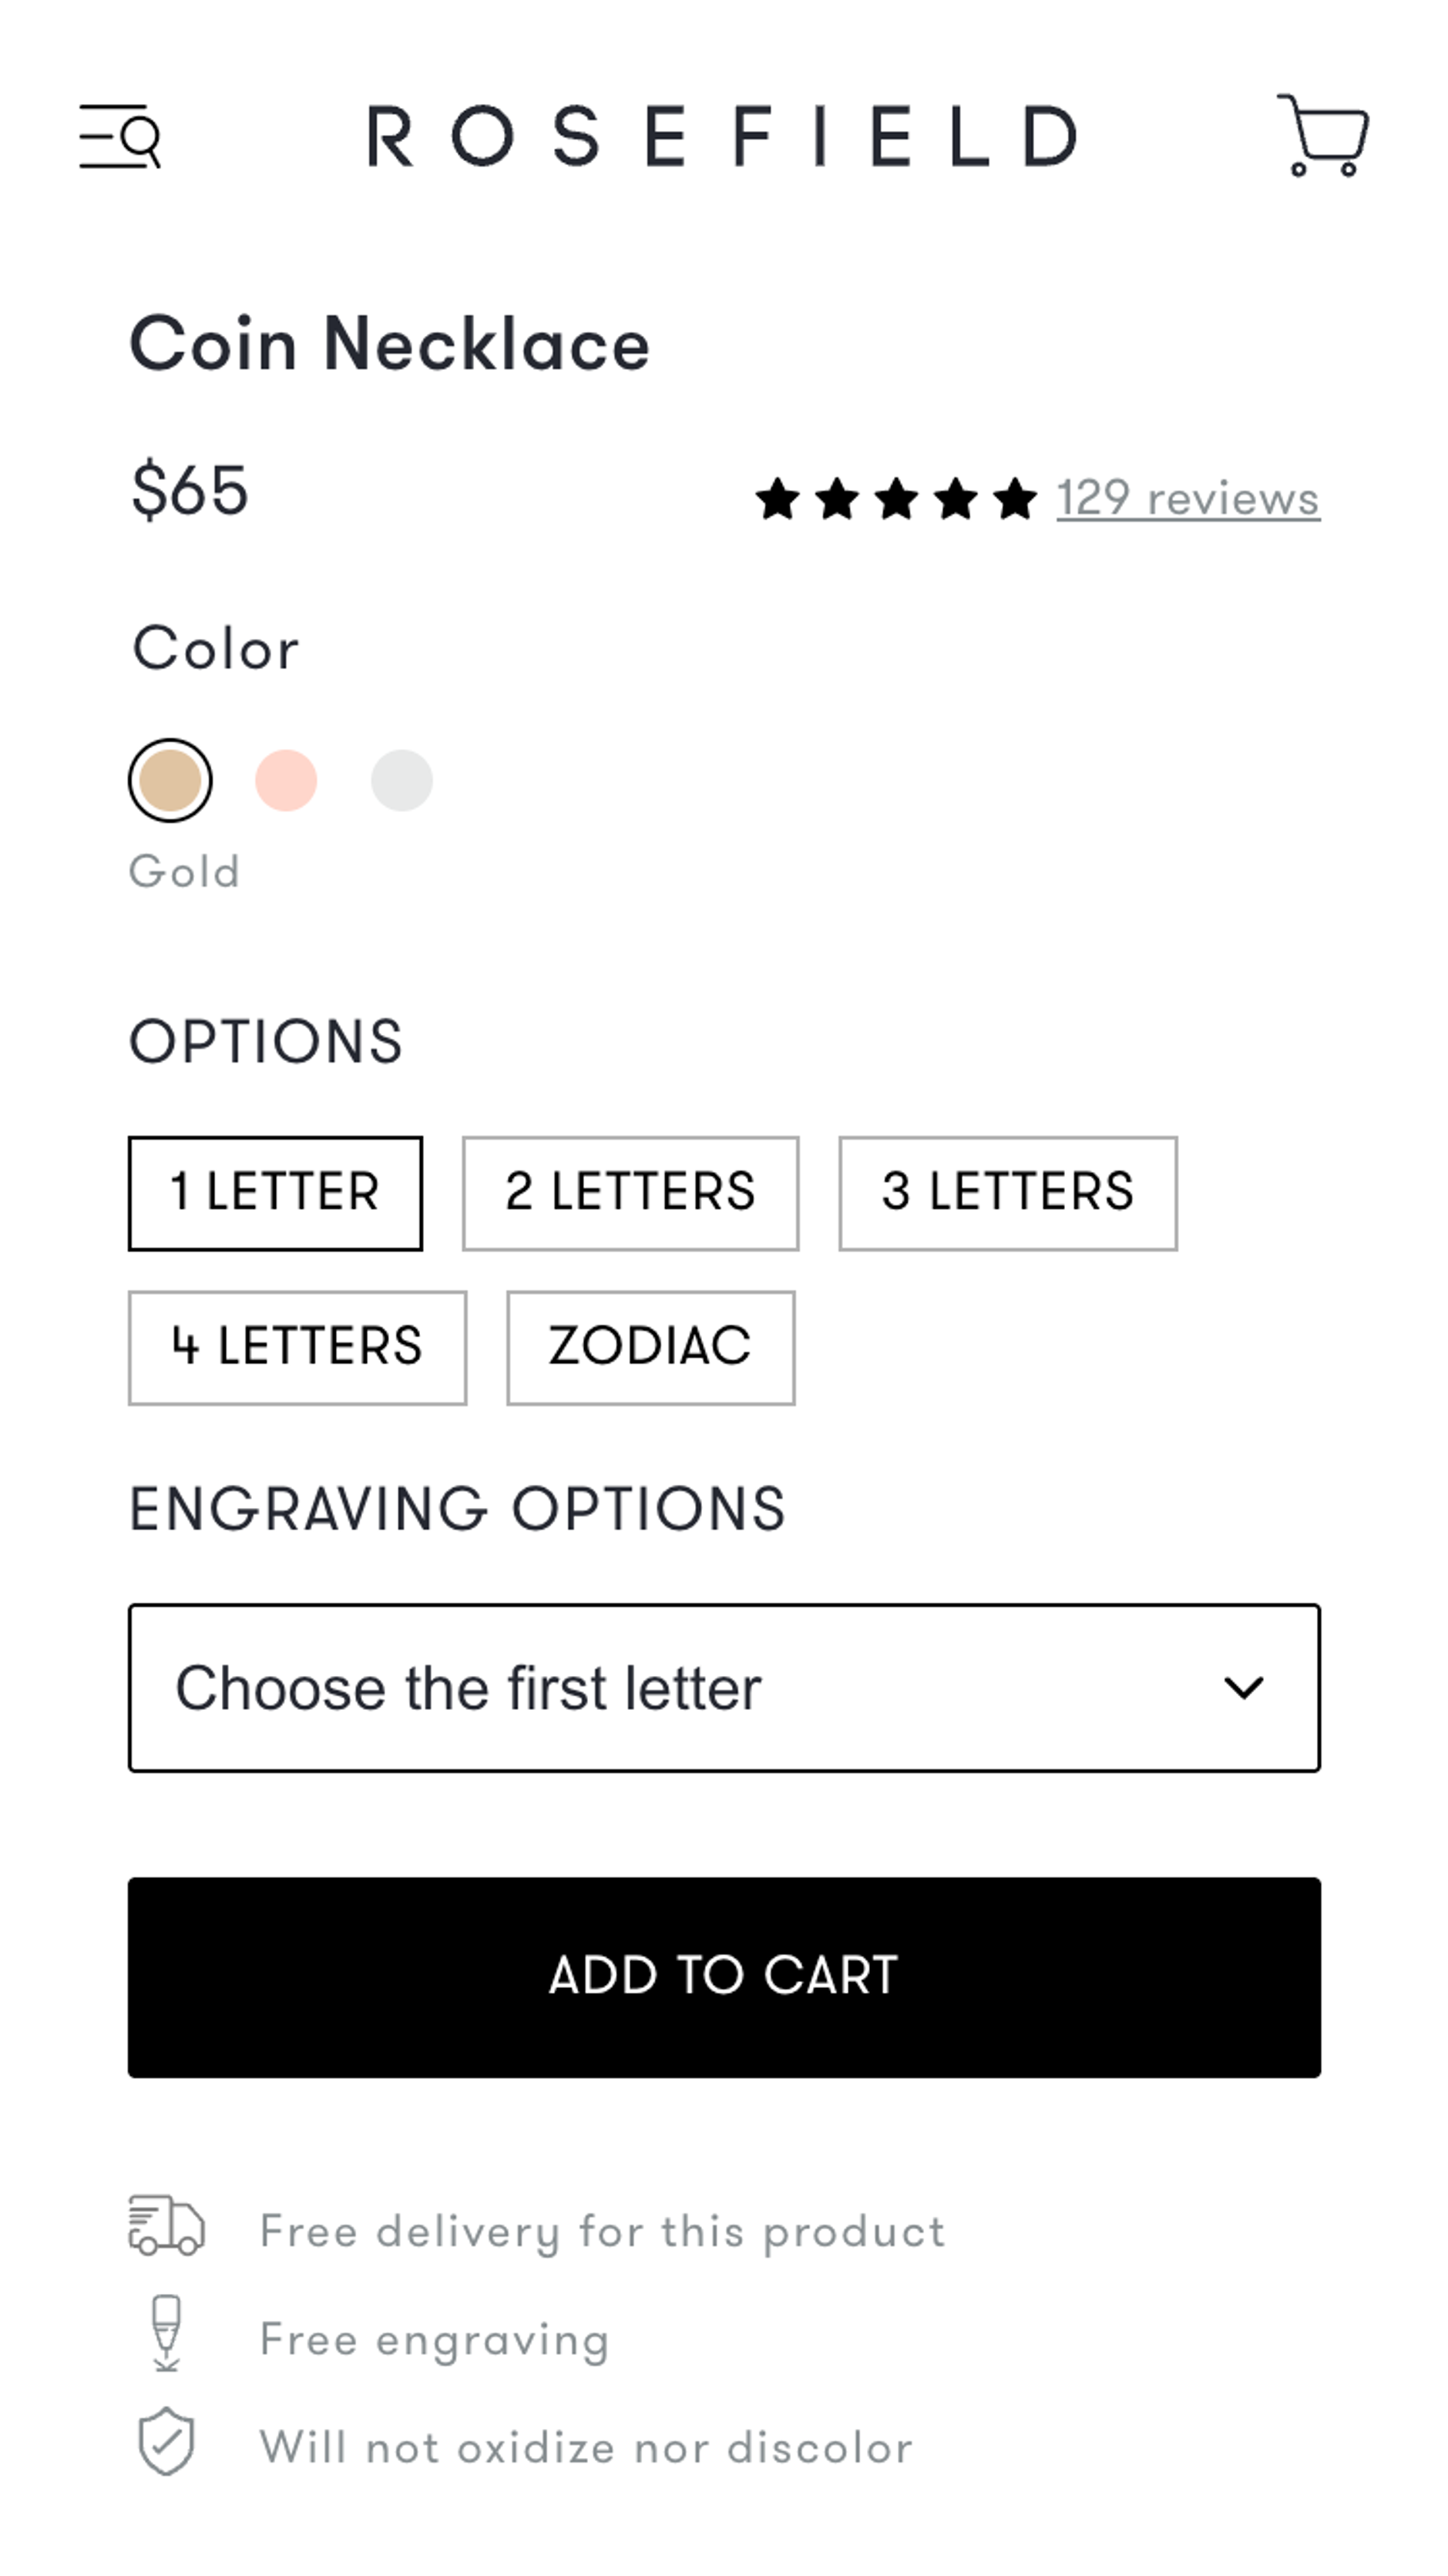Click the engraving dropdown chevron arrow

coord(1243,1688)
